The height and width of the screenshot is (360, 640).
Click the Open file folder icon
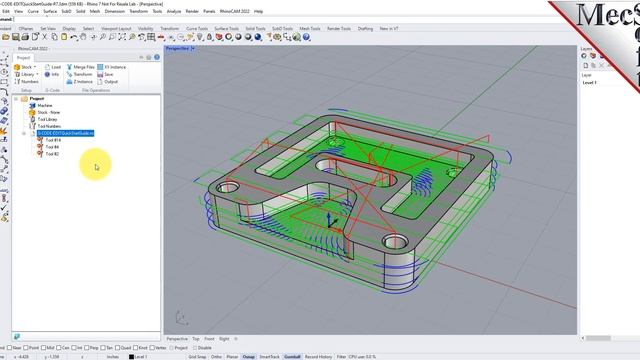click(6, 37)
